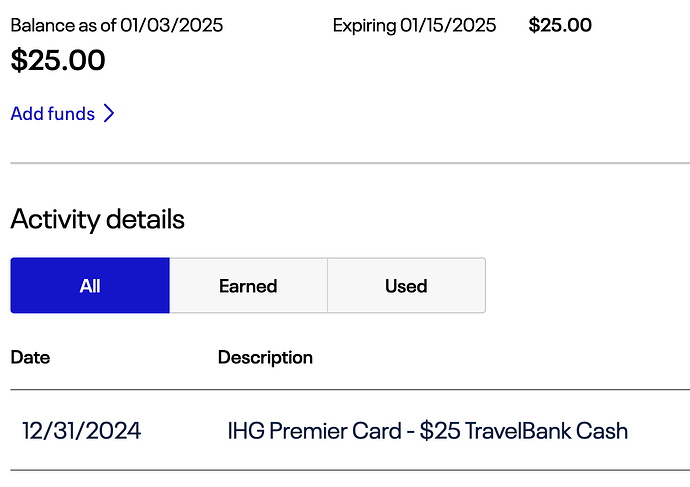Click the large $25.00 balance amount
This screenshot has height=487, width=690.
[x=58, y=60]
